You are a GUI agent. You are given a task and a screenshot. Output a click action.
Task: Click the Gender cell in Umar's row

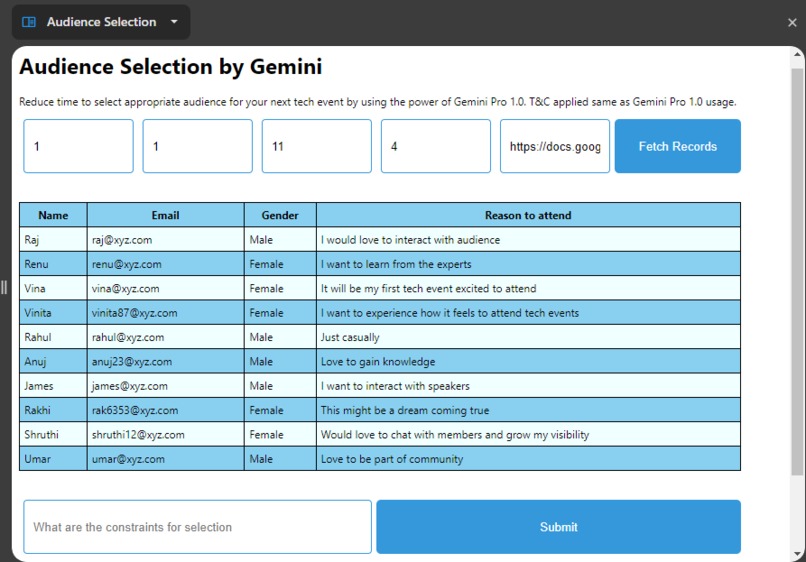pyautogui.click(x=280, y=459)
